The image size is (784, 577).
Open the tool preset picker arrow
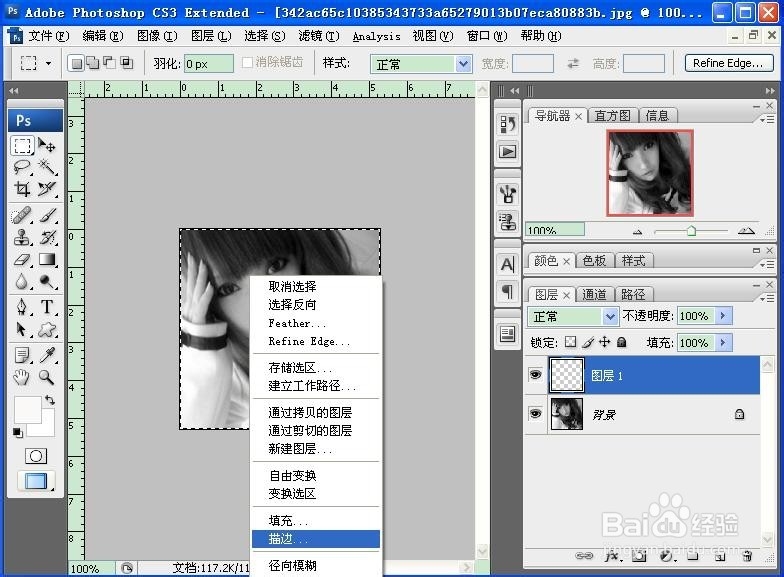48,63
